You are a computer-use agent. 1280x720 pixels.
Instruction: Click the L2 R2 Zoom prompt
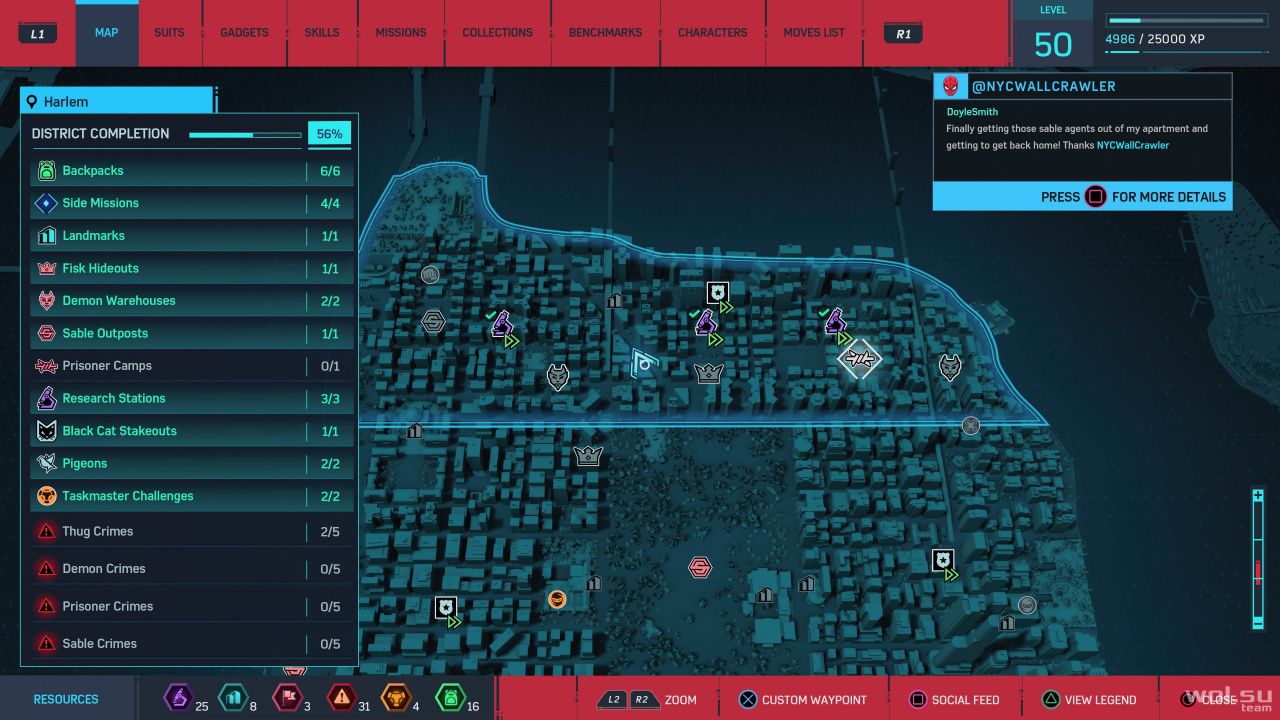[x=647, y=700]
